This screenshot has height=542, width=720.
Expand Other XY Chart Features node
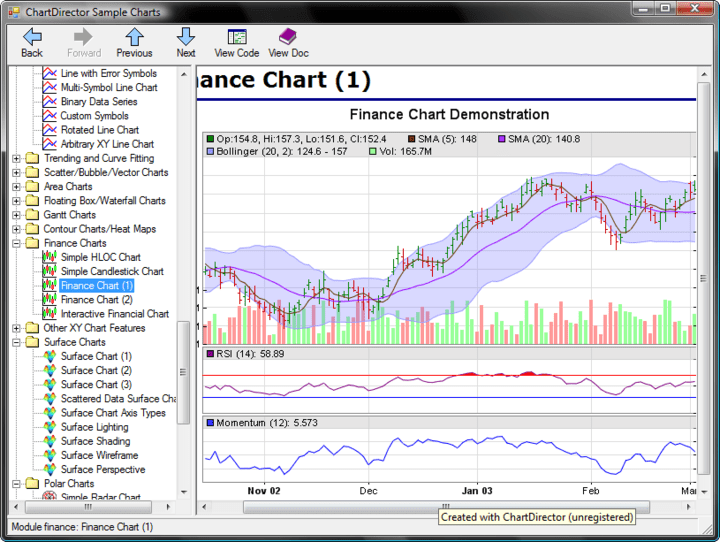(17, 328)
